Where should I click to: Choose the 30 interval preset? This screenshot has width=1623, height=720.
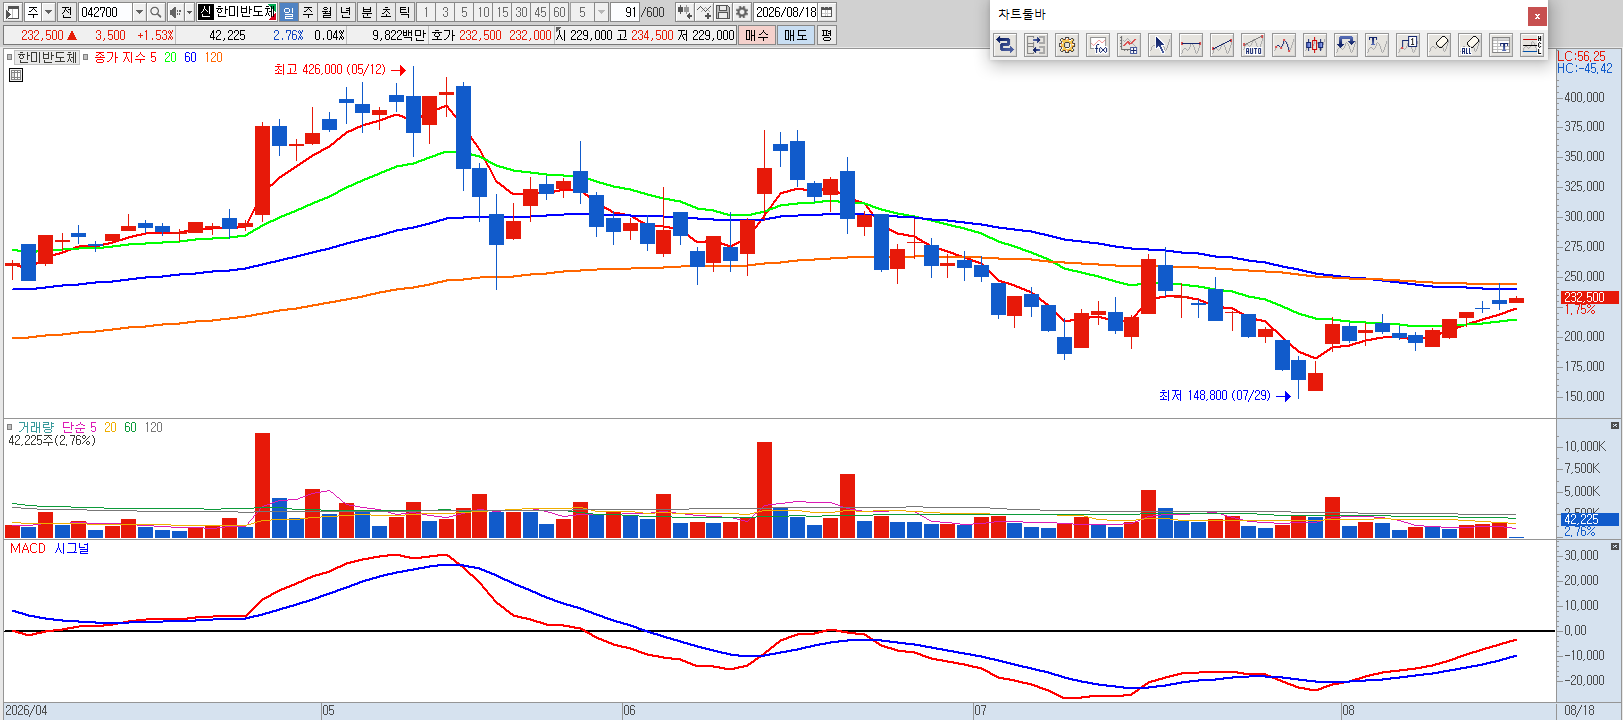point(521,12)
